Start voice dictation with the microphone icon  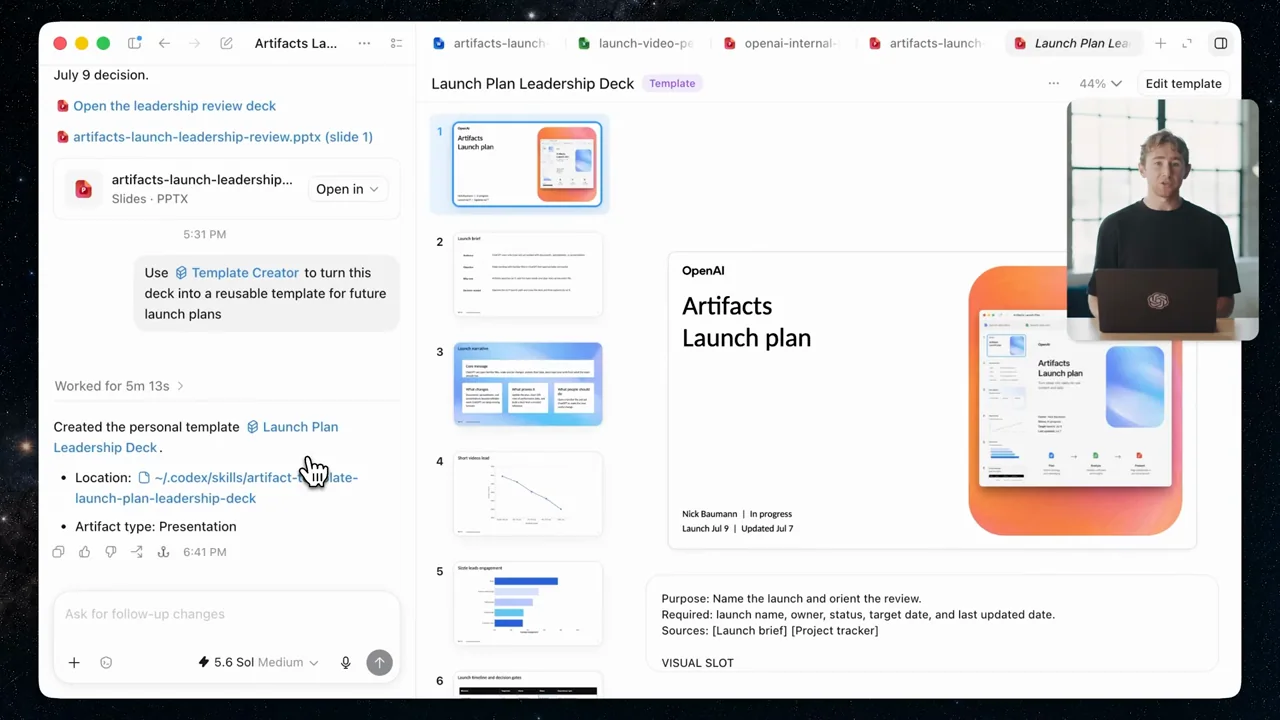(x=346, y=662)
